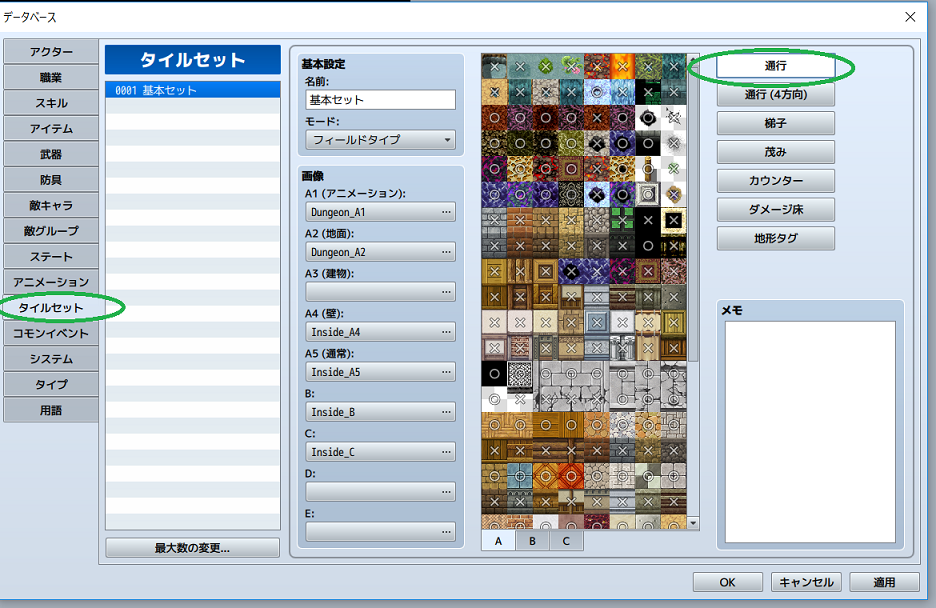
Task: Toggle passage on black tile with circle beside QR pattern
Action: click(x=494, y=374)
